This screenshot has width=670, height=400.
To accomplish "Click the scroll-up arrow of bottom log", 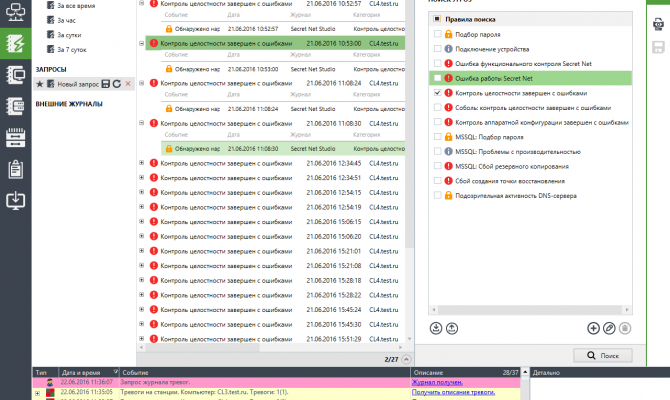I will 525,372.
